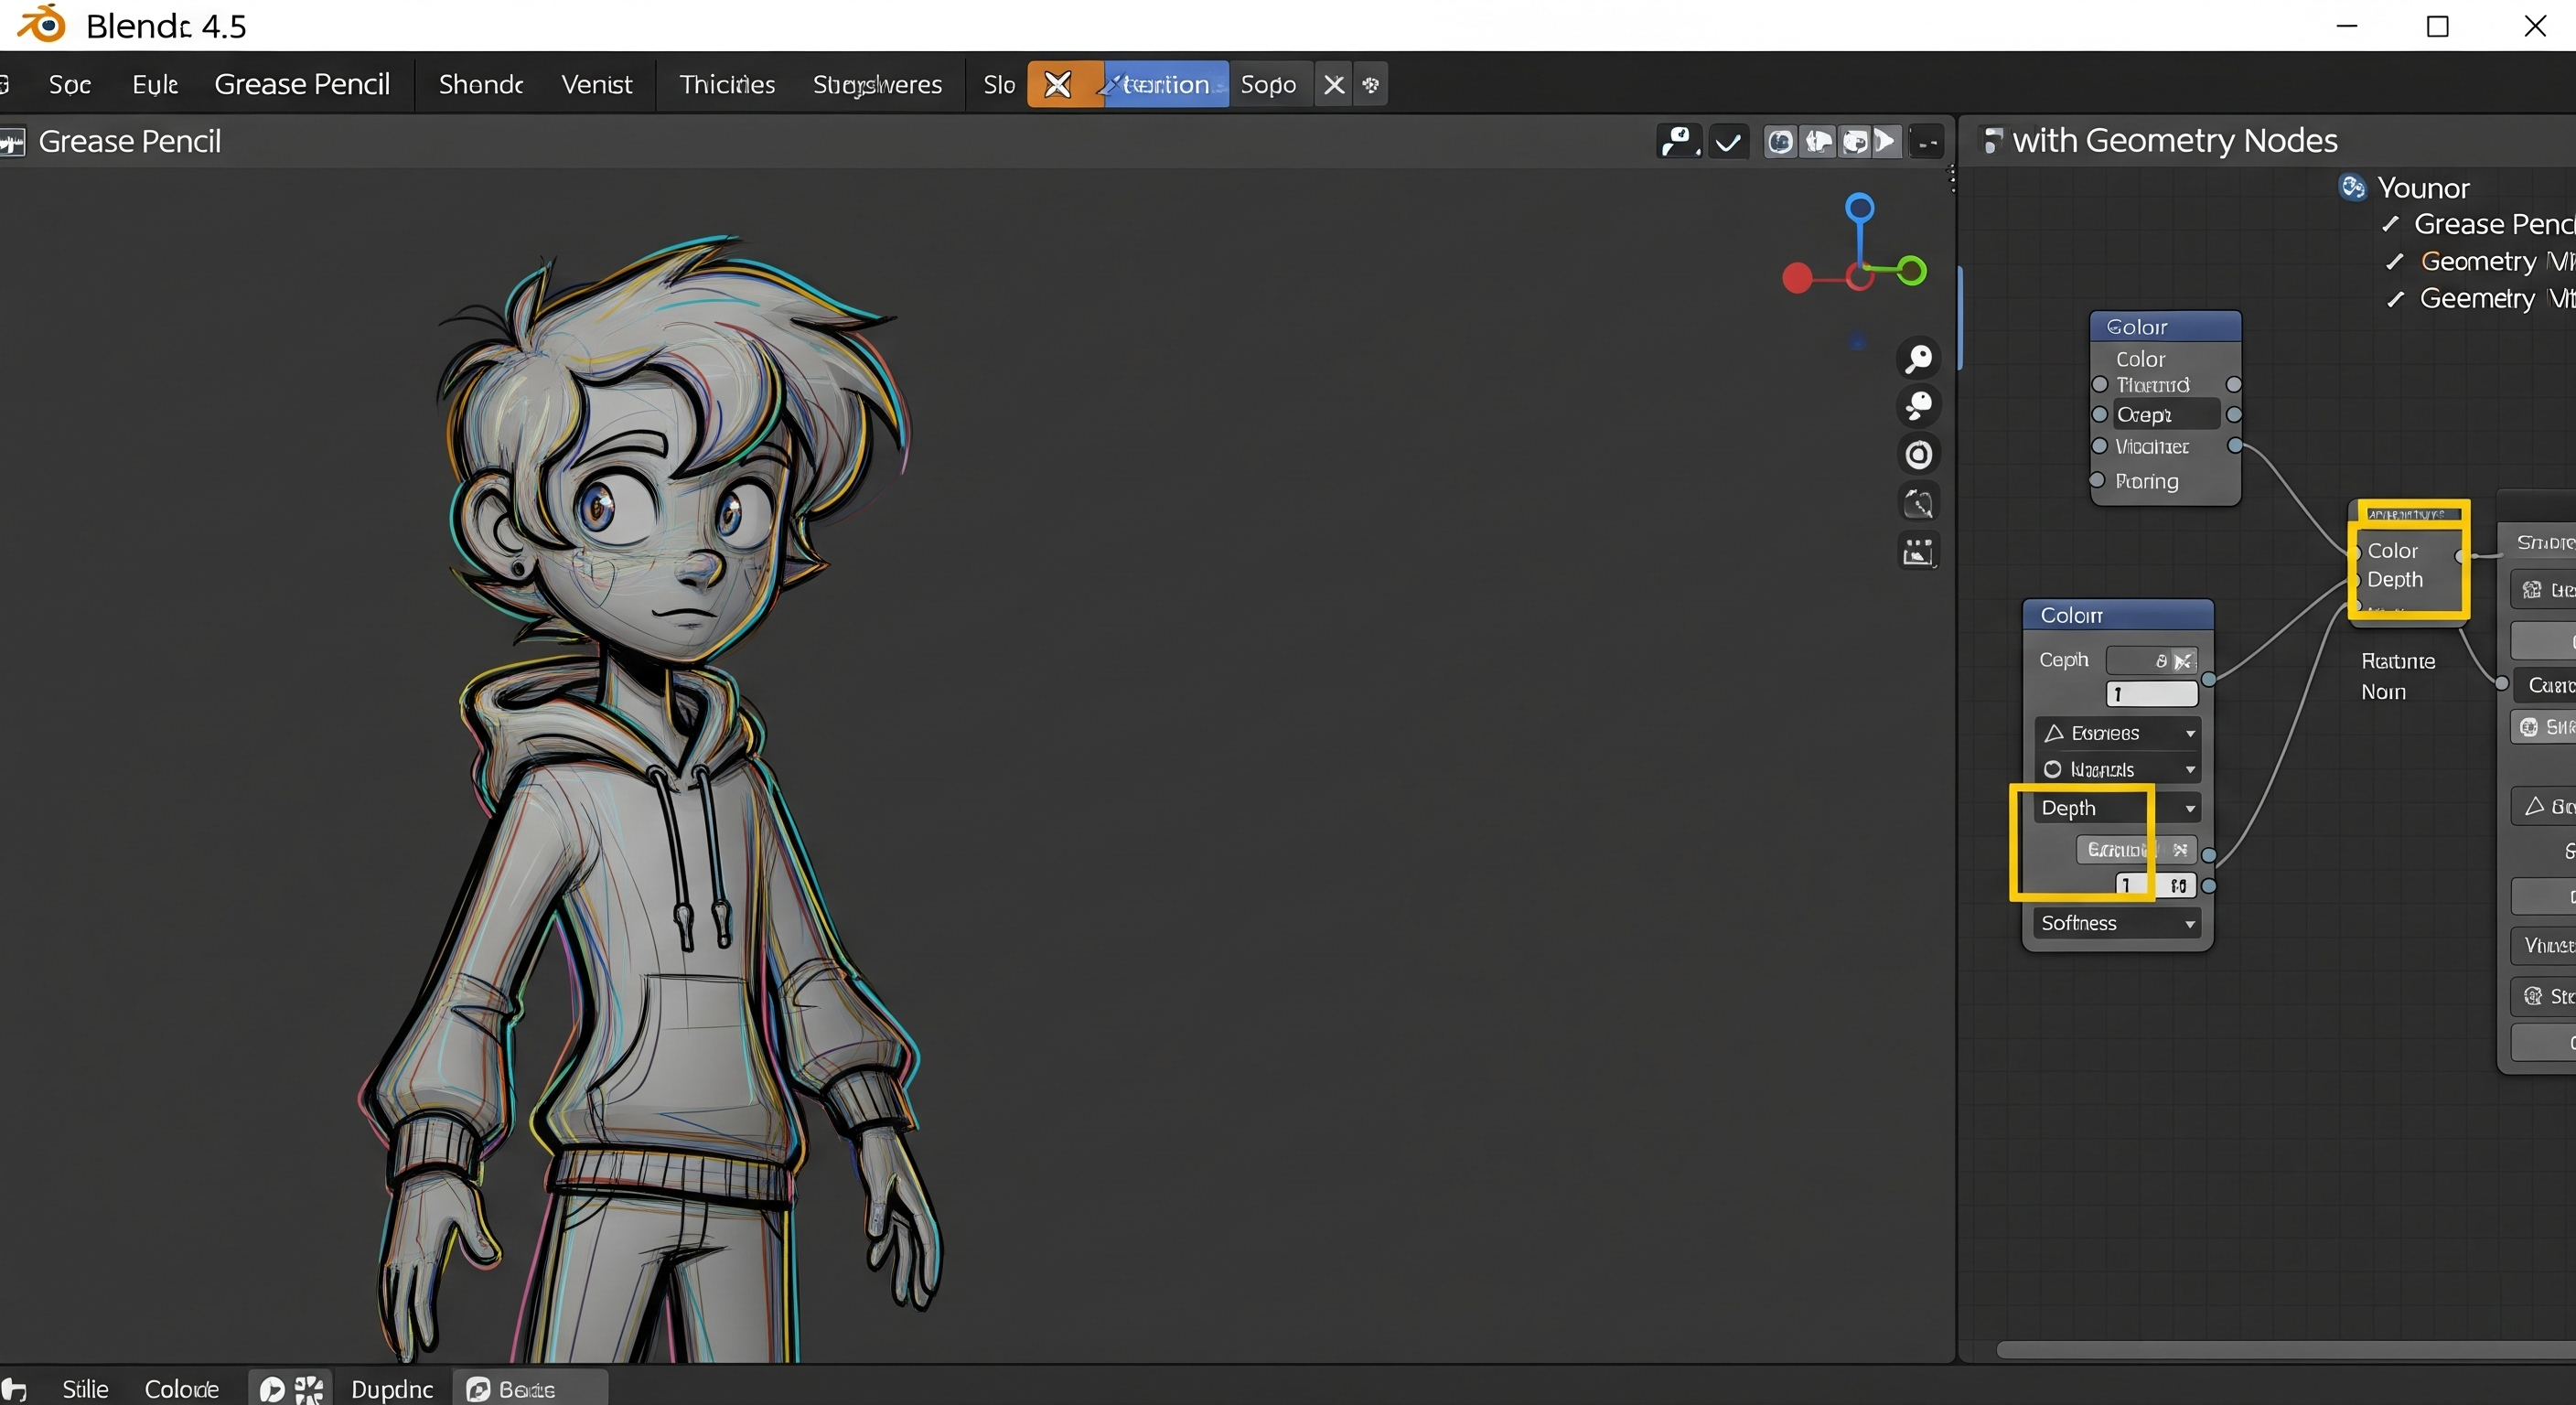Screen dimensions: 2576x1405
Task: Open the Normals dropdown in the Color node
Action: (2119, 769)
